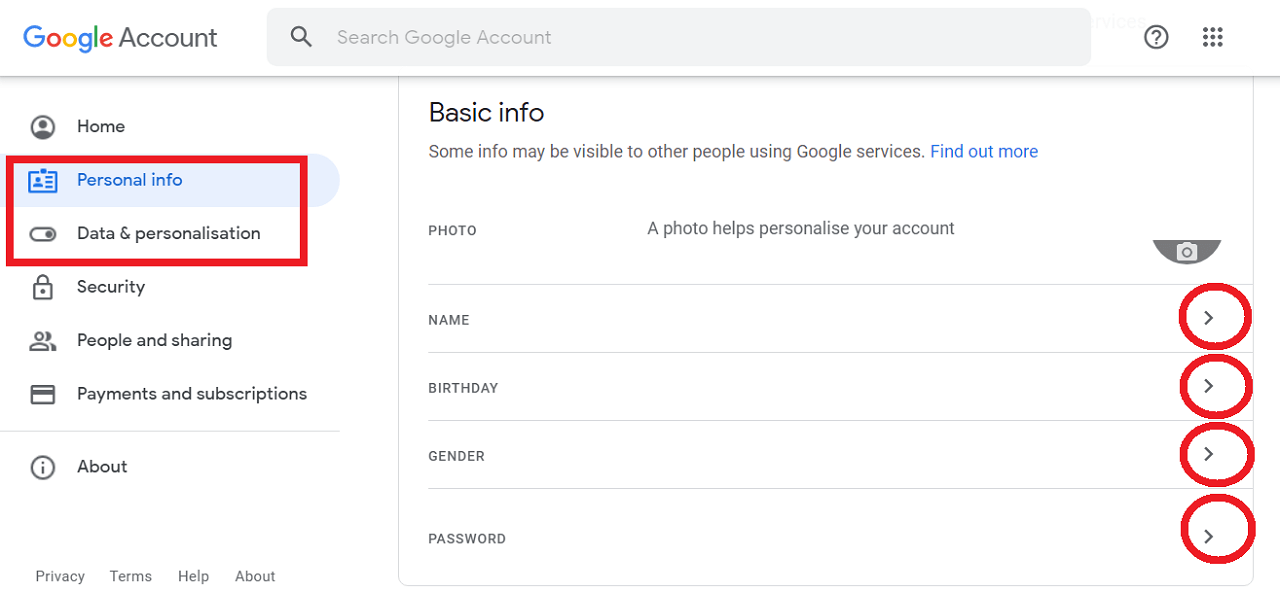This screenshot has height=592, width=1280.
Task: Expand the NAME row chevron
Action: [1208, 318]
